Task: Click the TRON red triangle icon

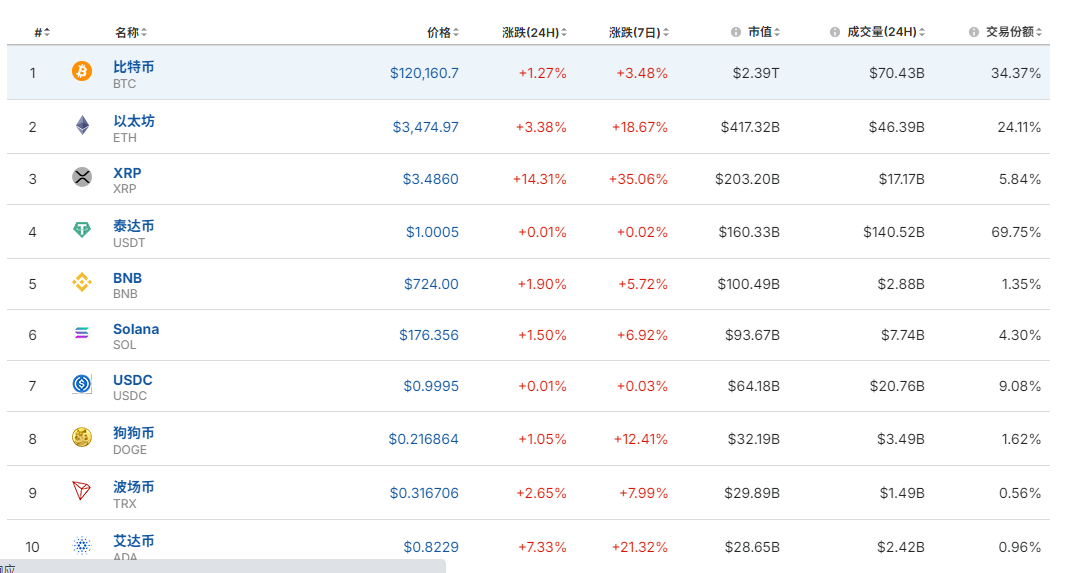Action: pos(82,491)
